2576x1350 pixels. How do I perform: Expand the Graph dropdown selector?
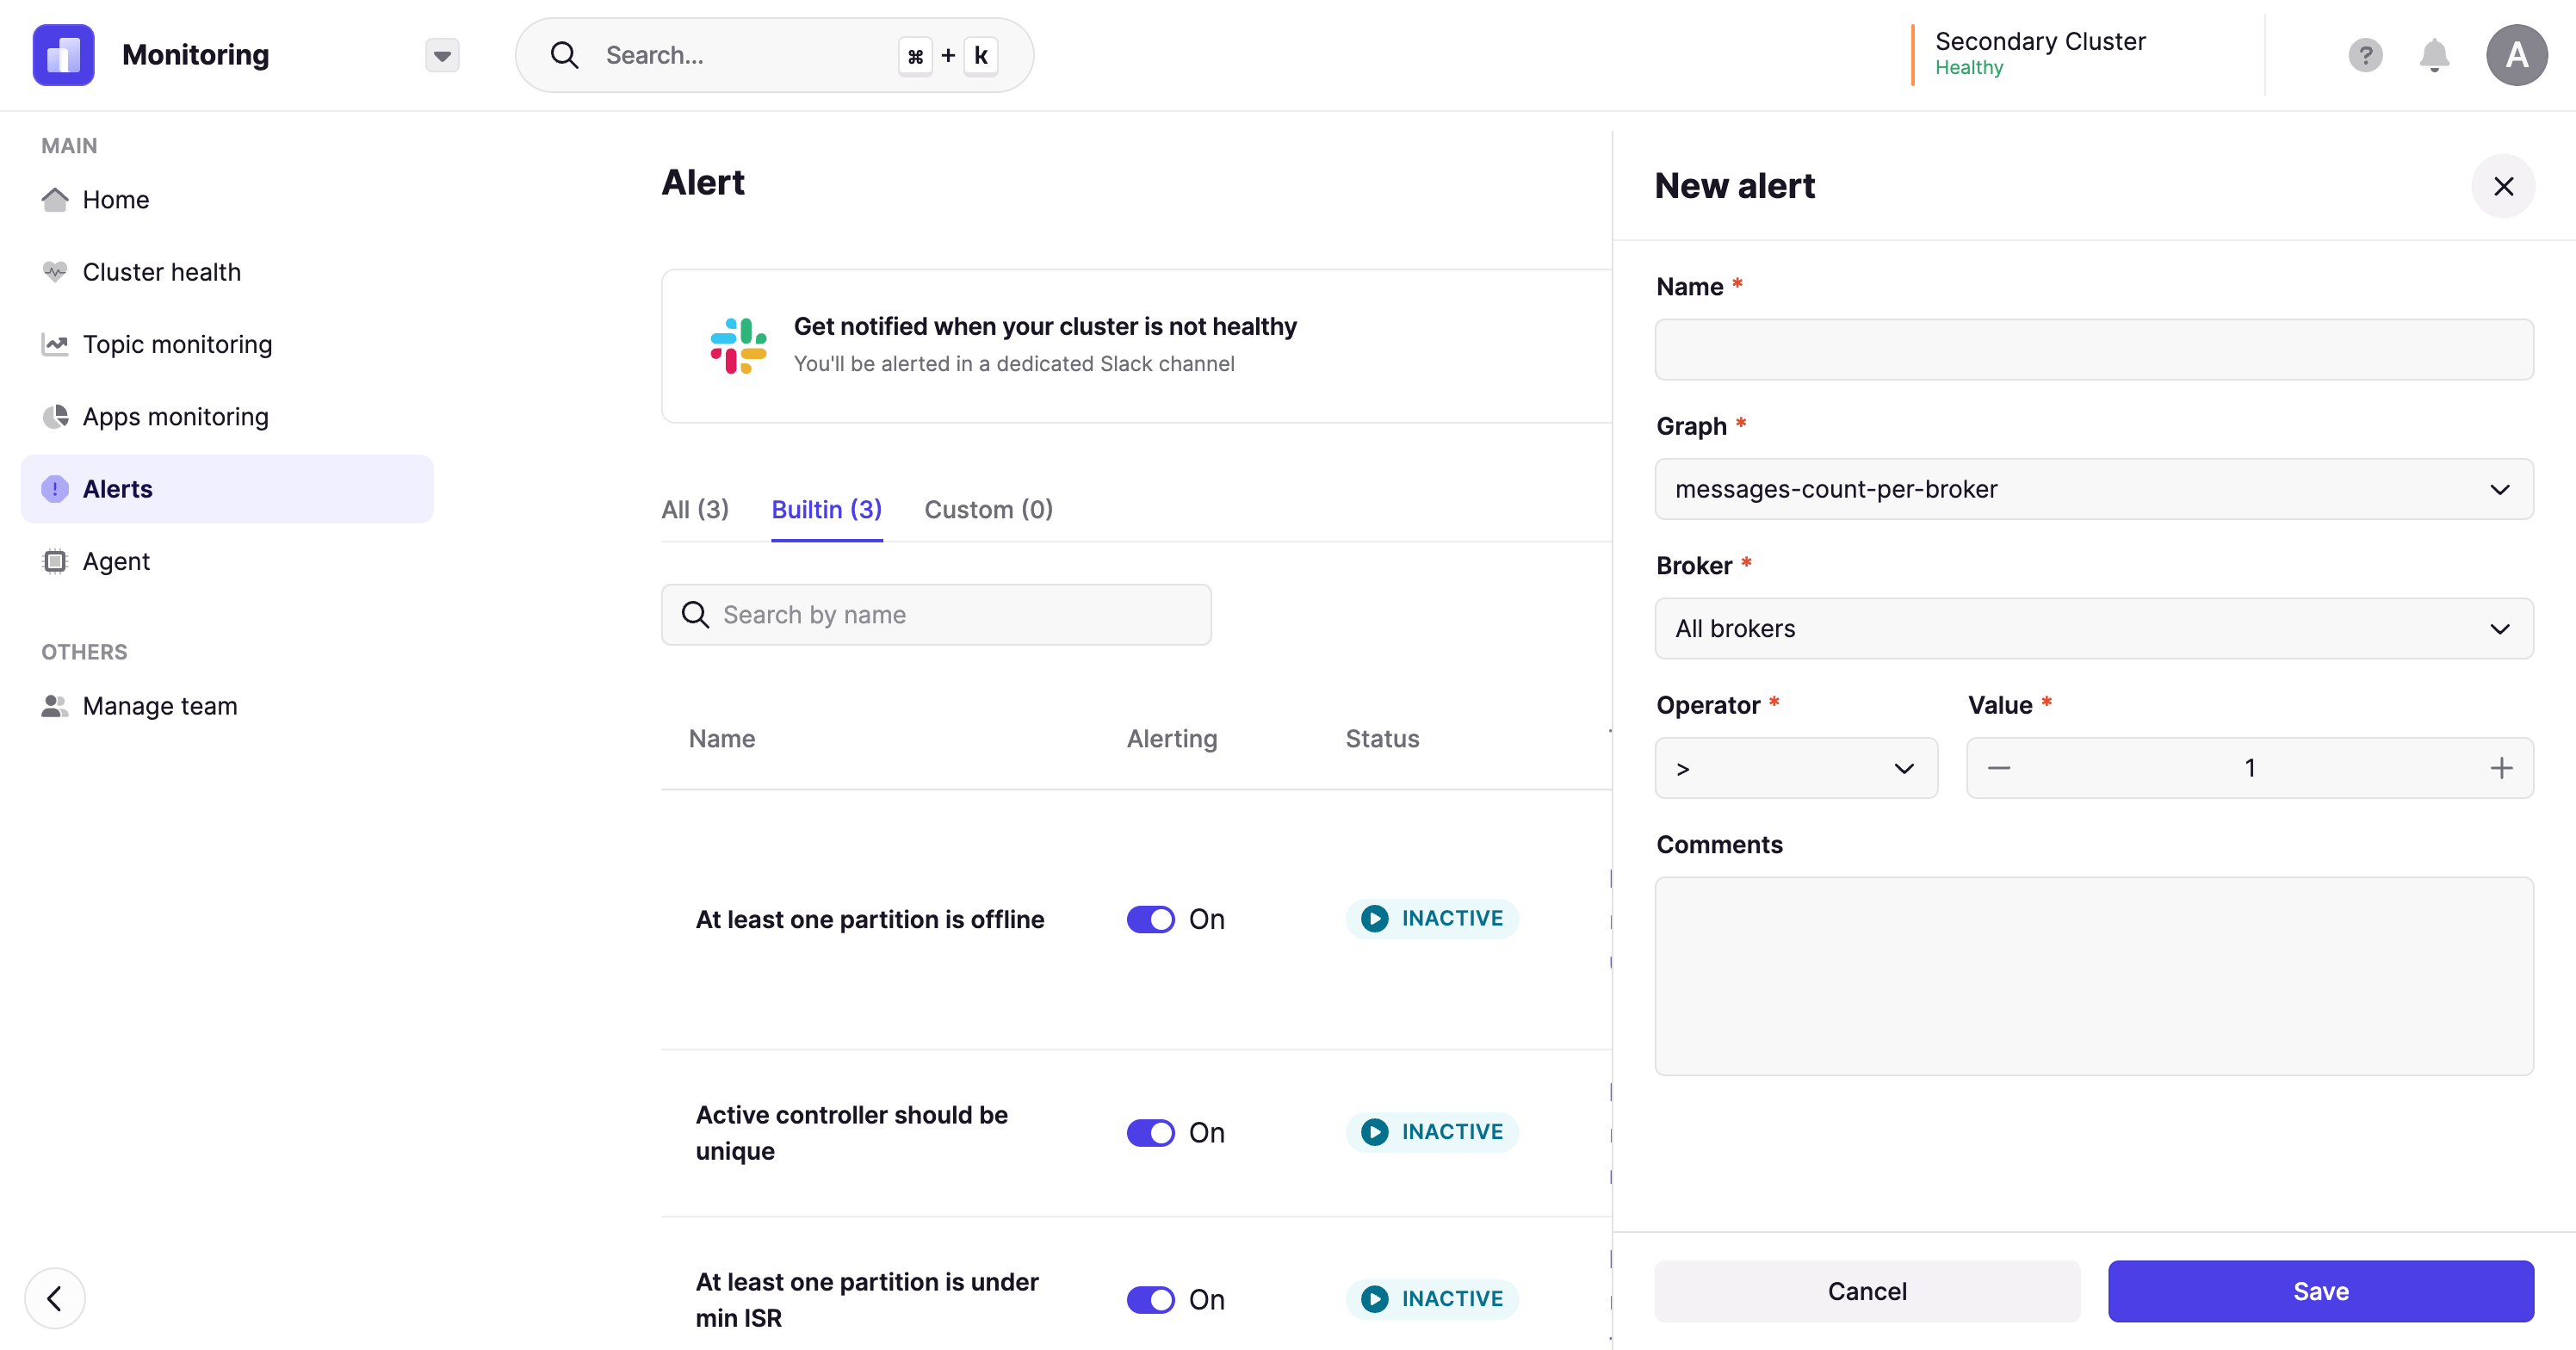tap(2094, 489)
